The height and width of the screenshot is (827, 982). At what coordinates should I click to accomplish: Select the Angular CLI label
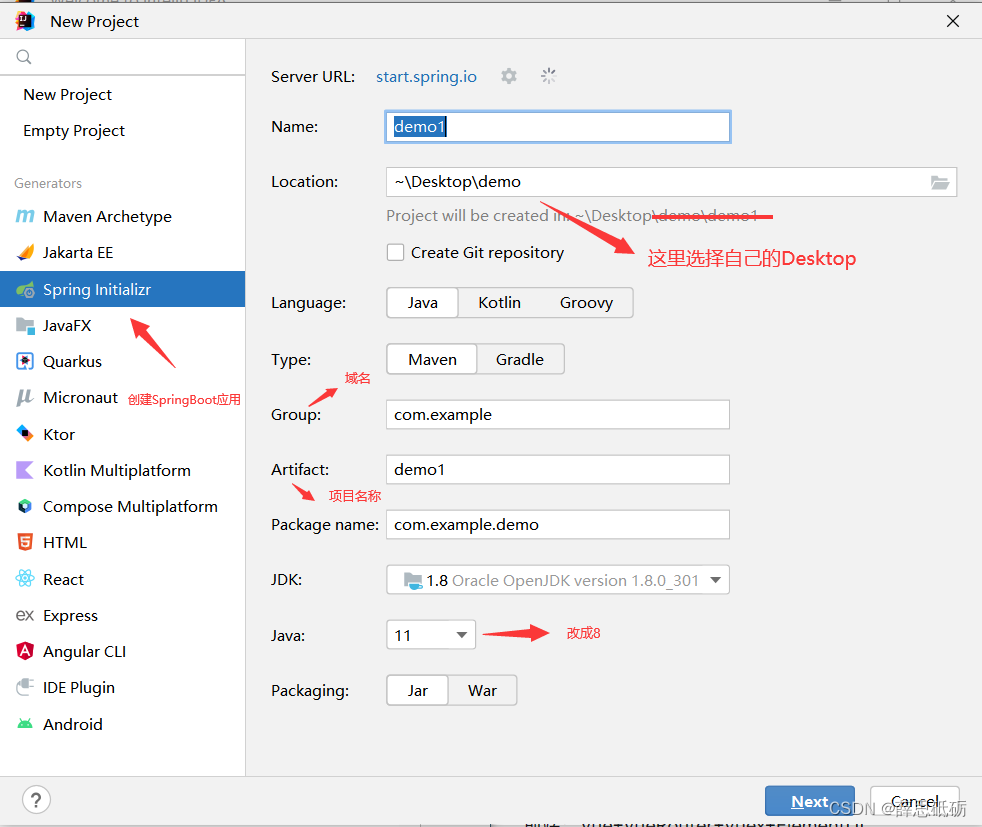(85, 652)
